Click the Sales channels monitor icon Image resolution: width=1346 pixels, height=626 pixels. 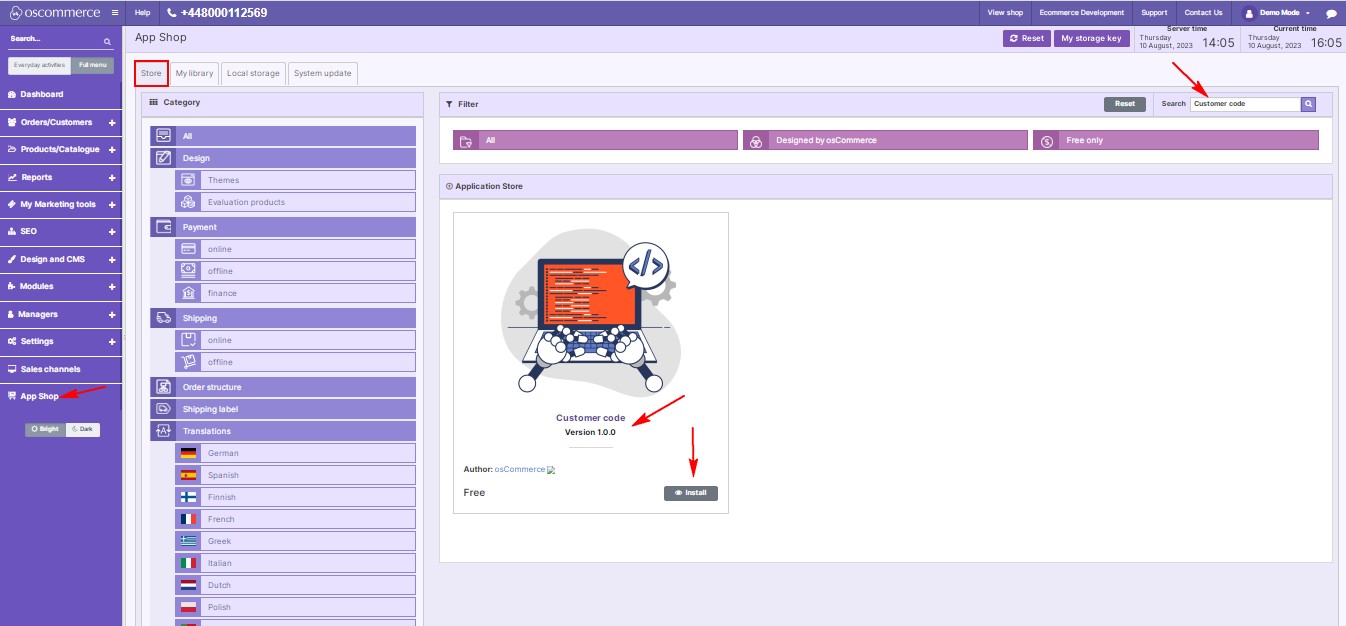tap(13, 369)
